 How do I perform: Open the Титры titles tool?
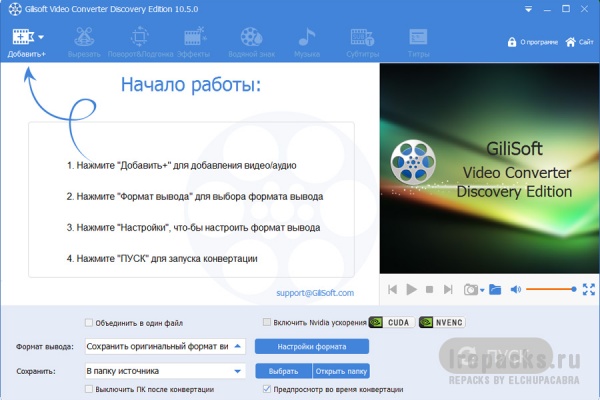418,42
